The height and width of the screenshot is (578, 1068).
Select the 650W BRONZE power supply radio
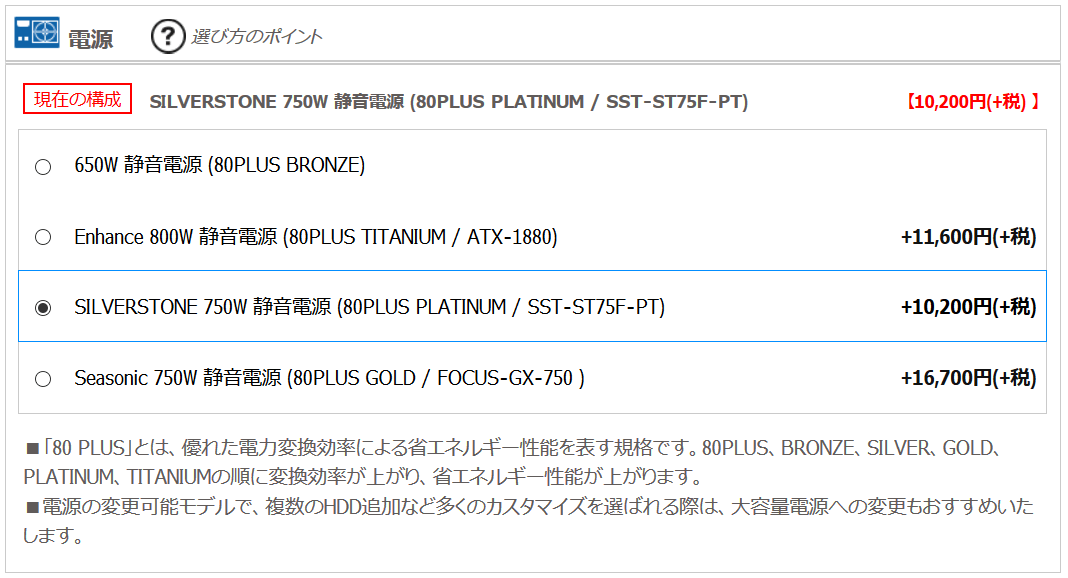(43, 167)
